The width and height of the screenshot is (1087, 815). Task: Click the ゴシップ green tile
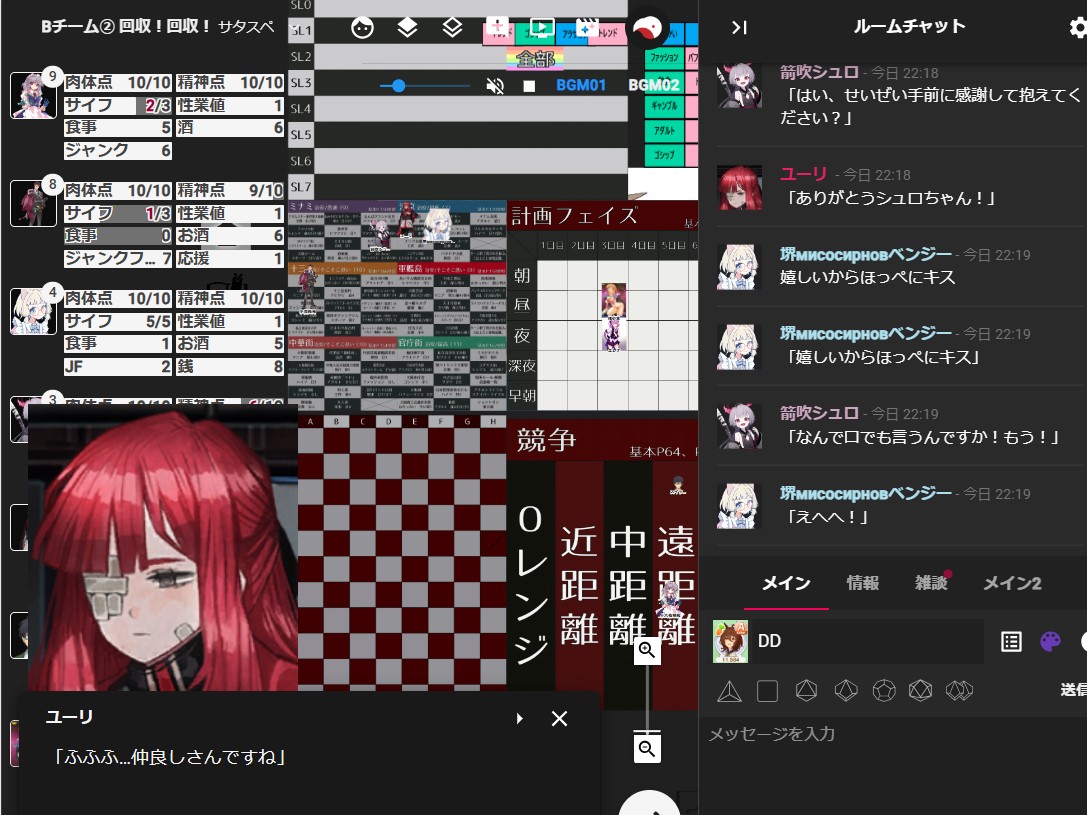pos(664,155)
